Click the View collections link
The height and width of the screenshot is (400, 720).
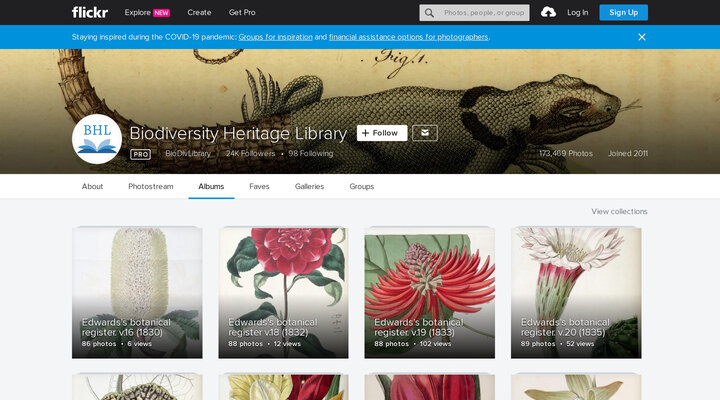pyautogui.click(x=619, y=212)
